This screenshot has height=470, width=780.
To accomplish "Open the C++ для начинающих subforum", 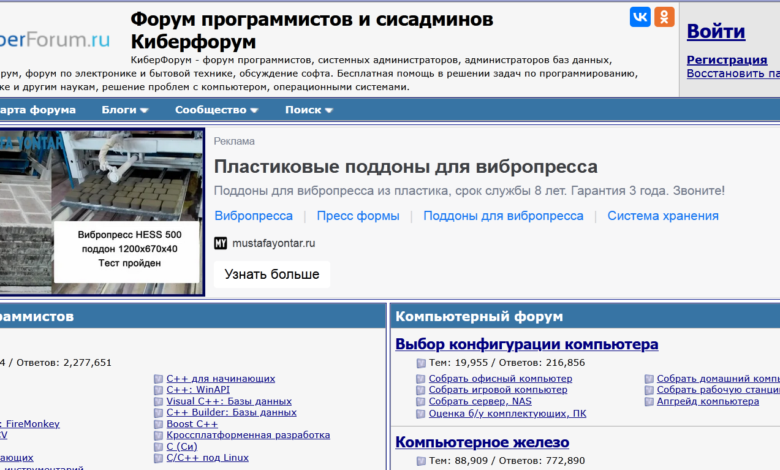I will coord(221,379).
